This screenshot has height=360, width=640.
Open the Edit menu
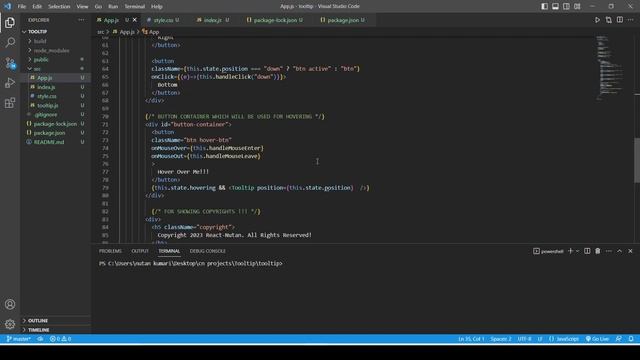pos(37,7)
